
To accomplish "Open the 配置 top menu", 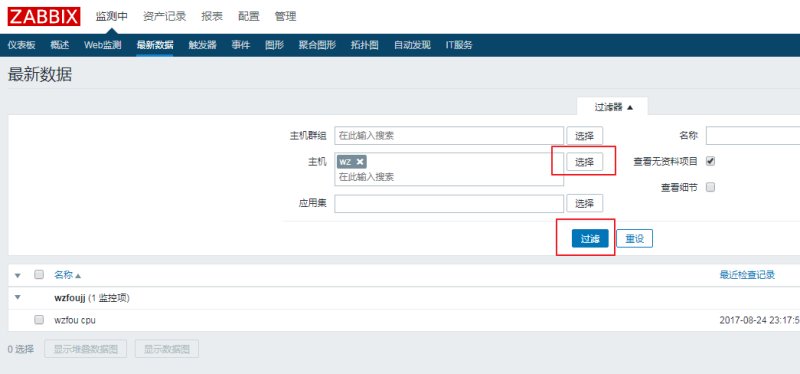I will [249, 16].
